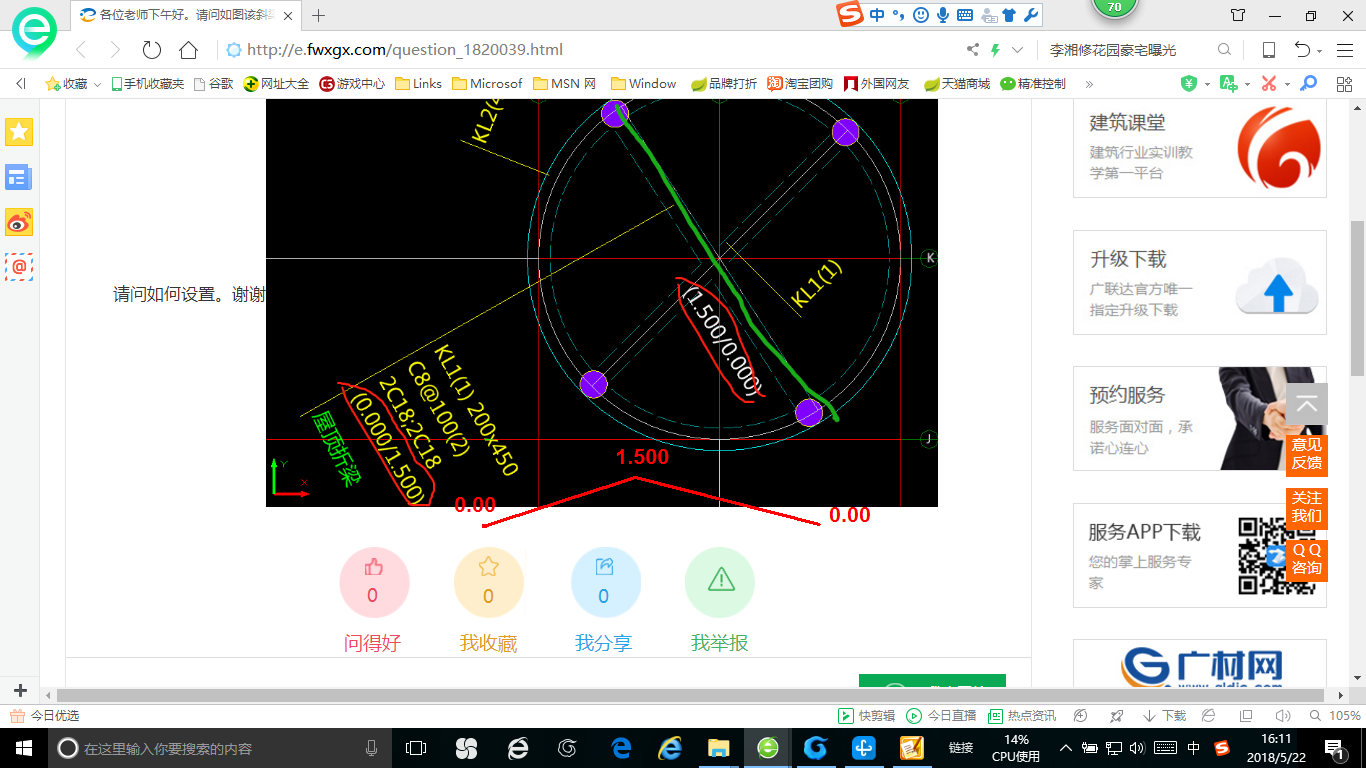1366x768 pixels.
Task: Open the 天猫商城 bookmark
Action: click(x=957, y=84)
